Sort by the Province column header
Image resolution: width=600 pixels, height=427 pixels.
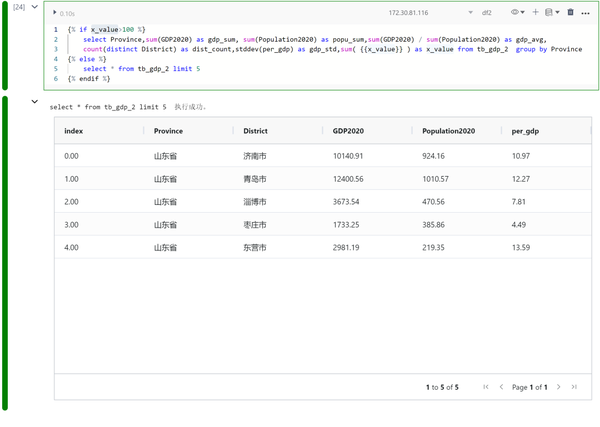[168, 131]
